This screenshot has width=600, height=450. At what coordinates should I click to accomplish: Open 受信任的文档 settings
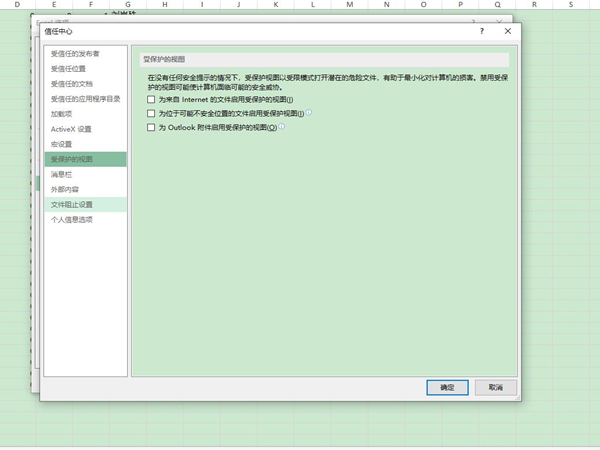[85, 84]
